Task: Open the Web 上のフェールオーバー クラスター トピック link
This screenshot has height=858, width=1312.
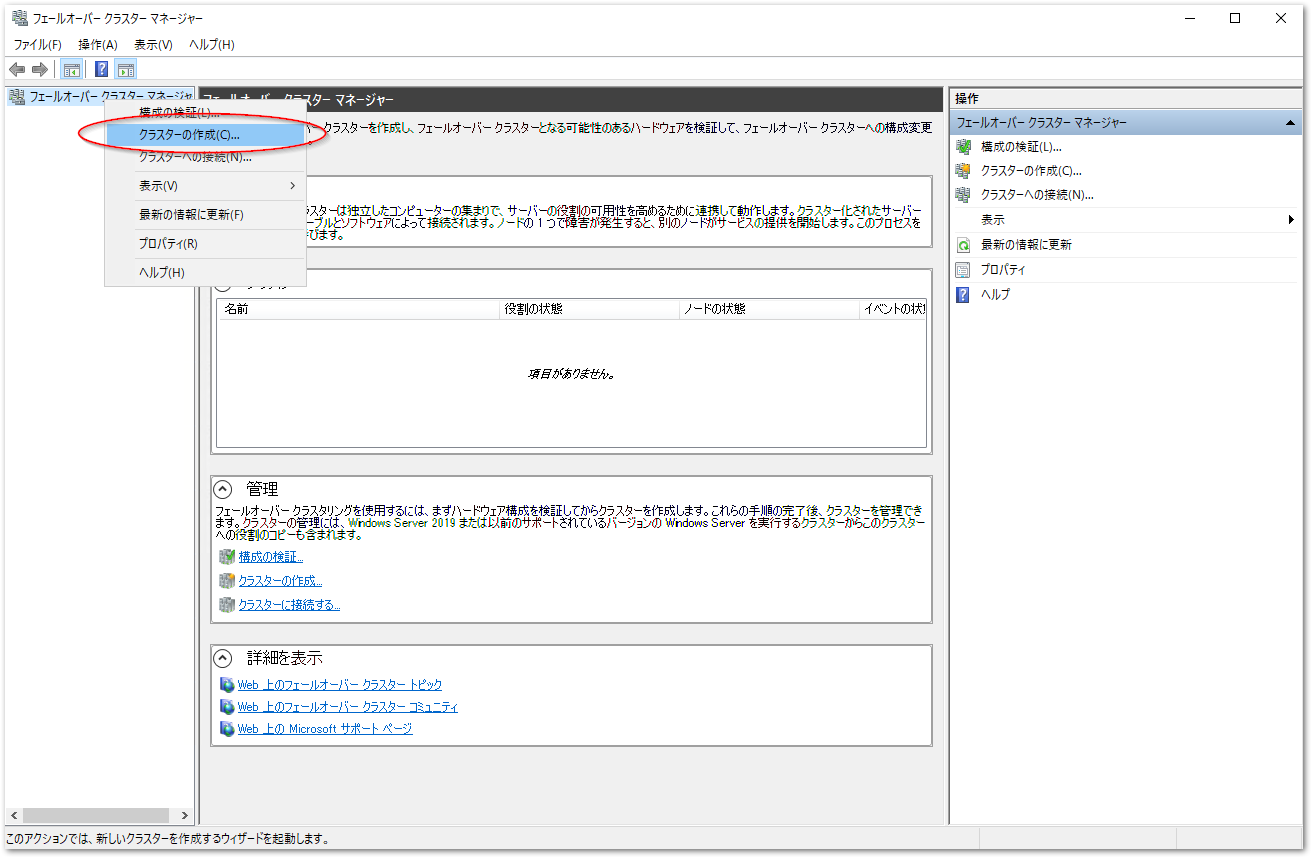Action: tap(339, 685)
